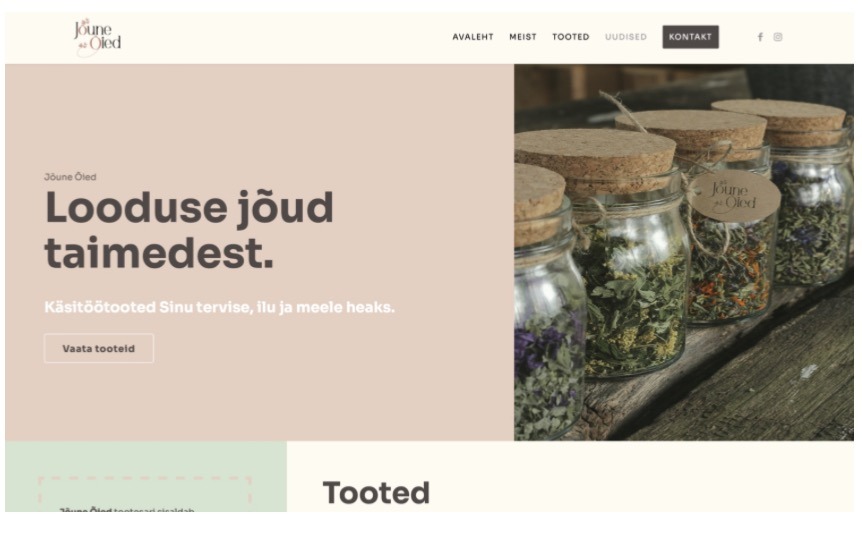This screenshot has height=538, width=862.
Task: Open the UUDISED news link
Action: click(626, 37)
